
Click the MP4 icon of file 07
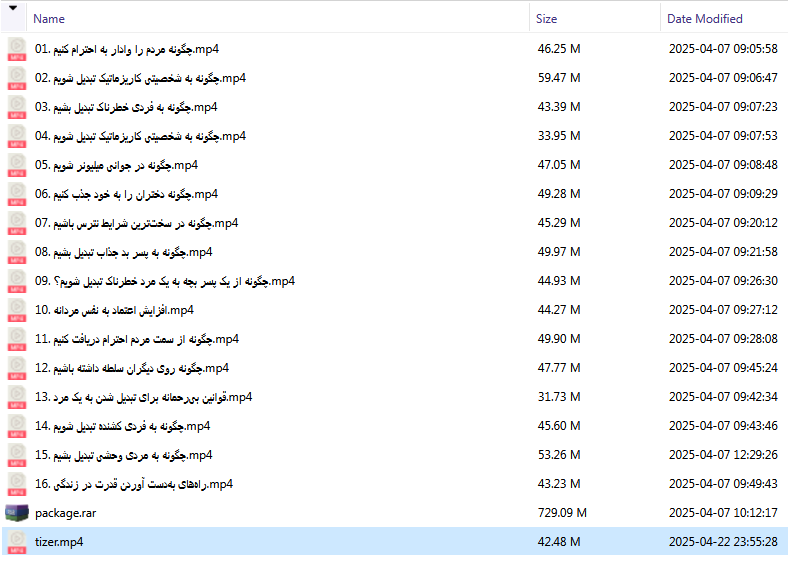(17, 223)
